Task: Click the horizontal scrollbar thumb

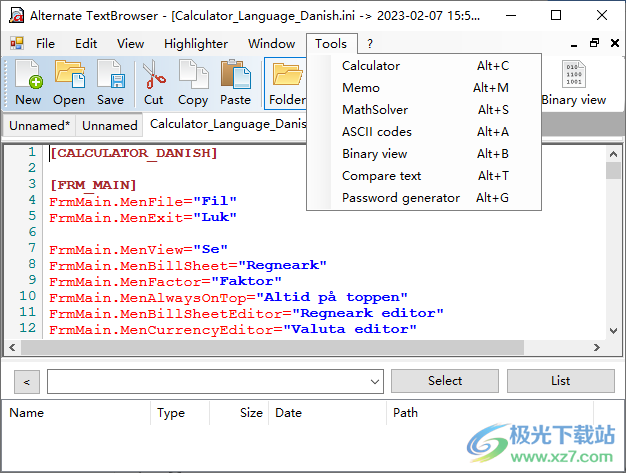Action: point(272,347)
